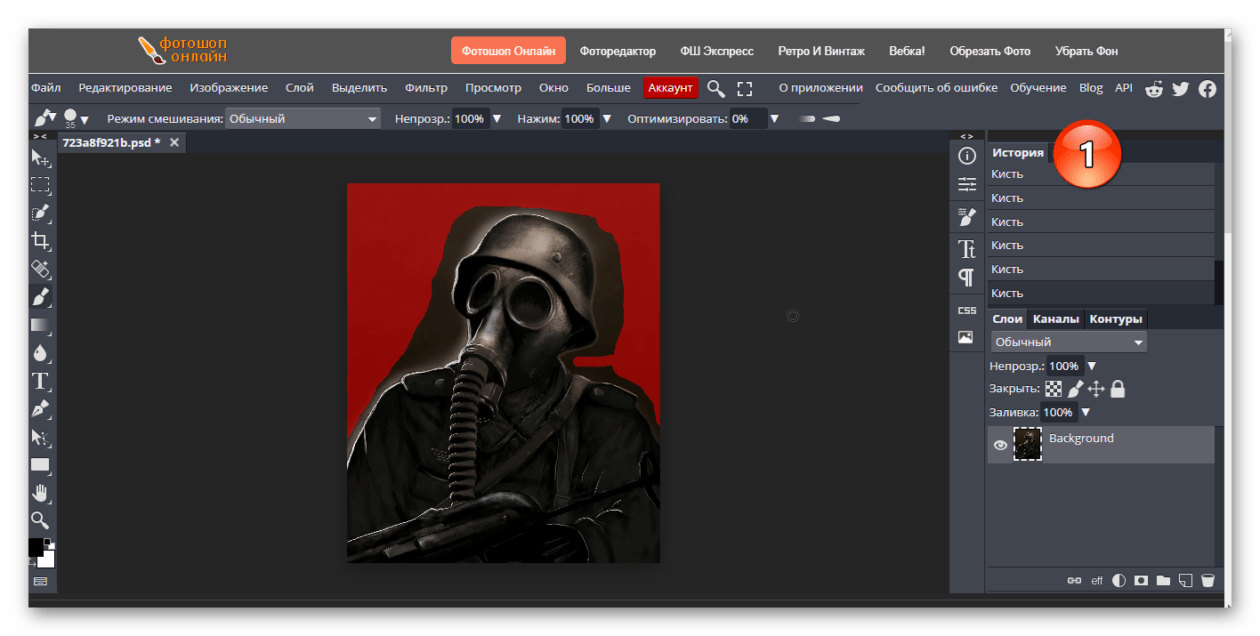1260x636 pixels.
Task: Add adjustment layer with half-circle icon
Action: point(1119,580)
